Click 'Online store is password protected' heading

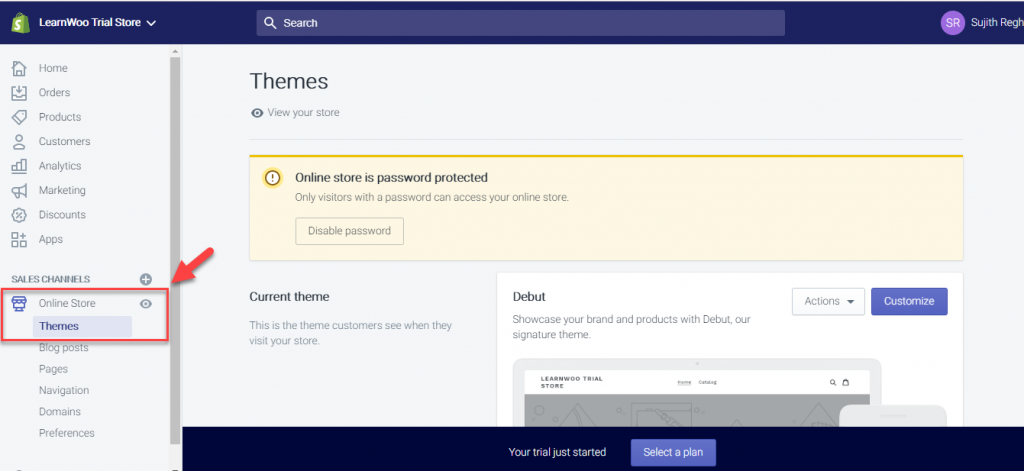[391, 177]
